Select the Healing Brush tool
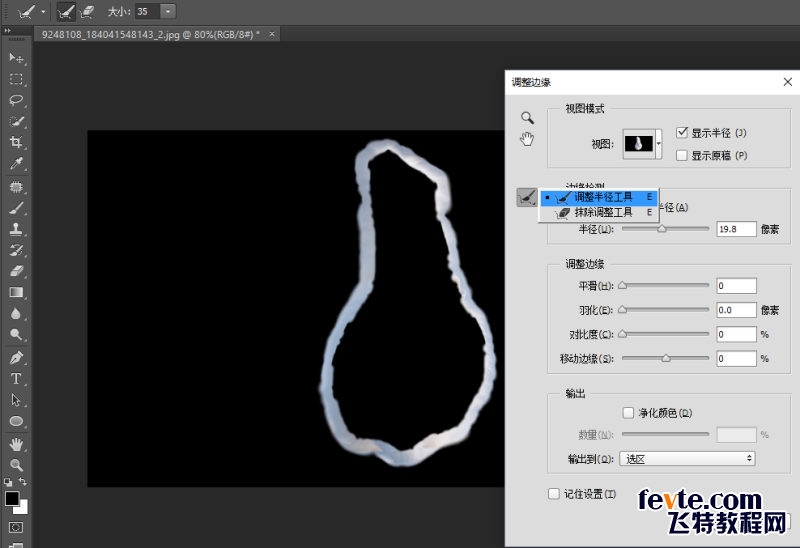 click(x=16, y=187)
